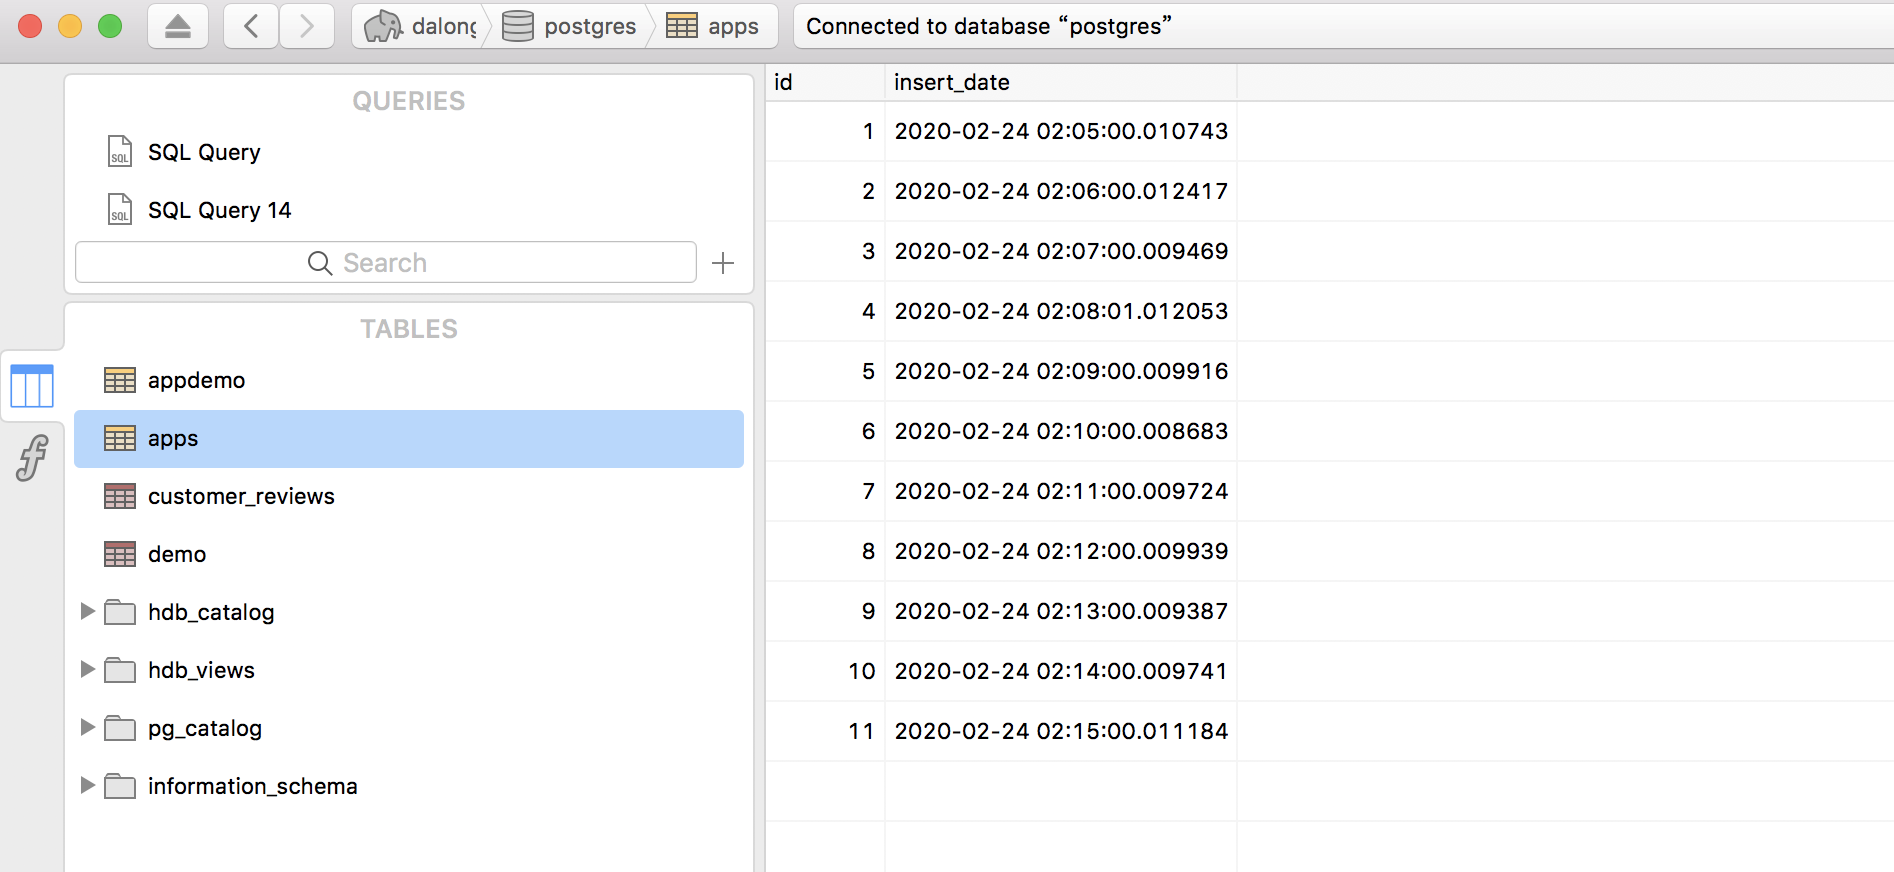Select cell 2020-02-24 02:06:00.012417
Screen dimensions: 1894x872
pos(1061,191)
